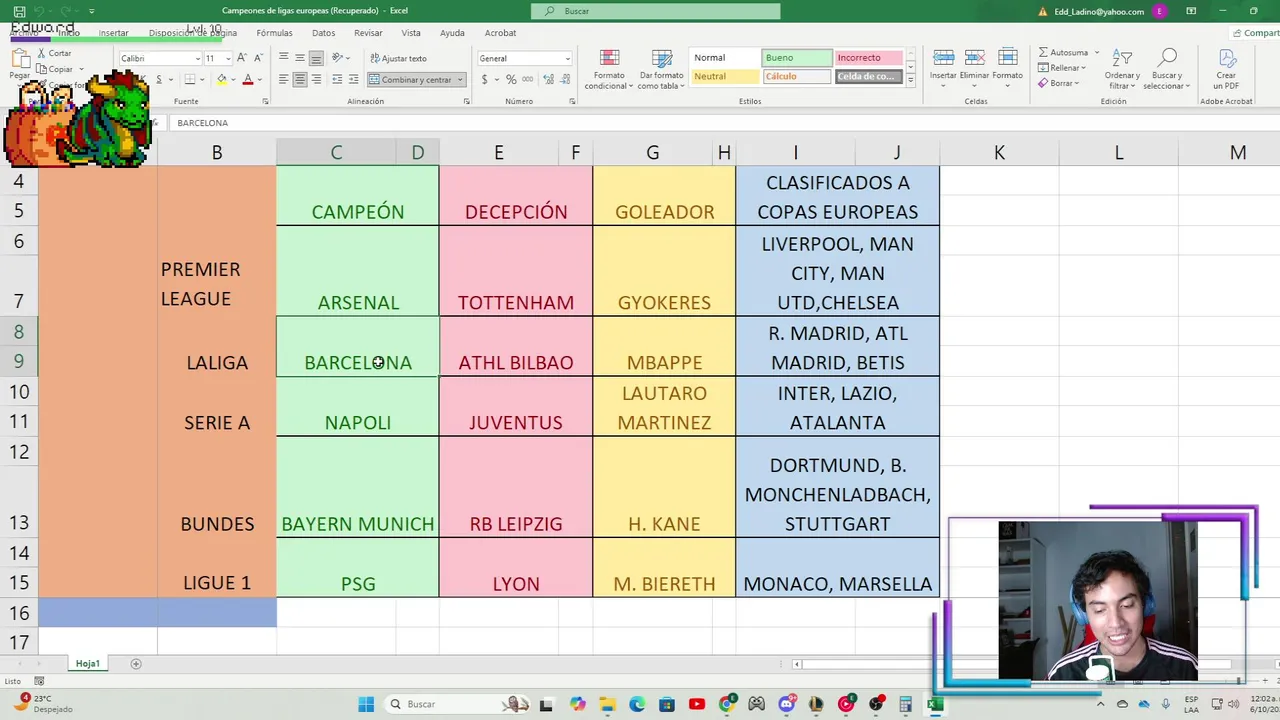This screenshot has height=720, width=1280.
Task: Select column K header
Action: click(x=999, y=153)
